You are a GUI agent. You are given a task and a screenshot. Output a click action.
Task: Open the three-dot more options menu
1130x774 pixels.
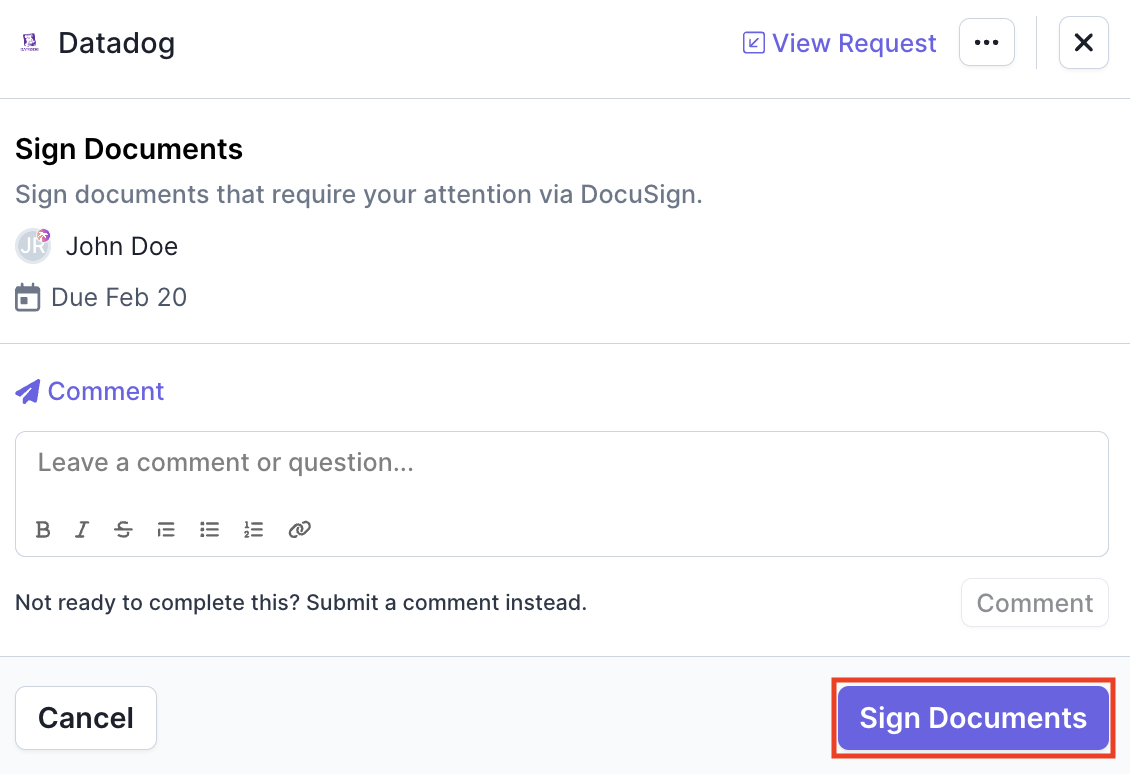(987, 43)
